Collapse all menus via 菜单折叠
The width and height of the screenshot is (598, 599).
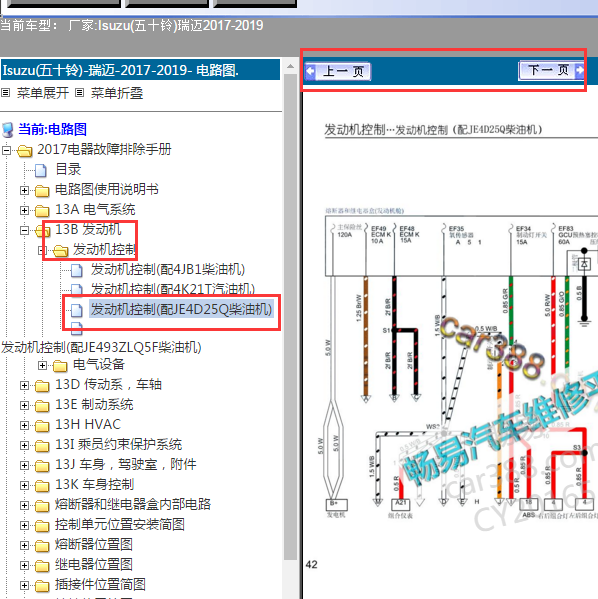[117, 93]
